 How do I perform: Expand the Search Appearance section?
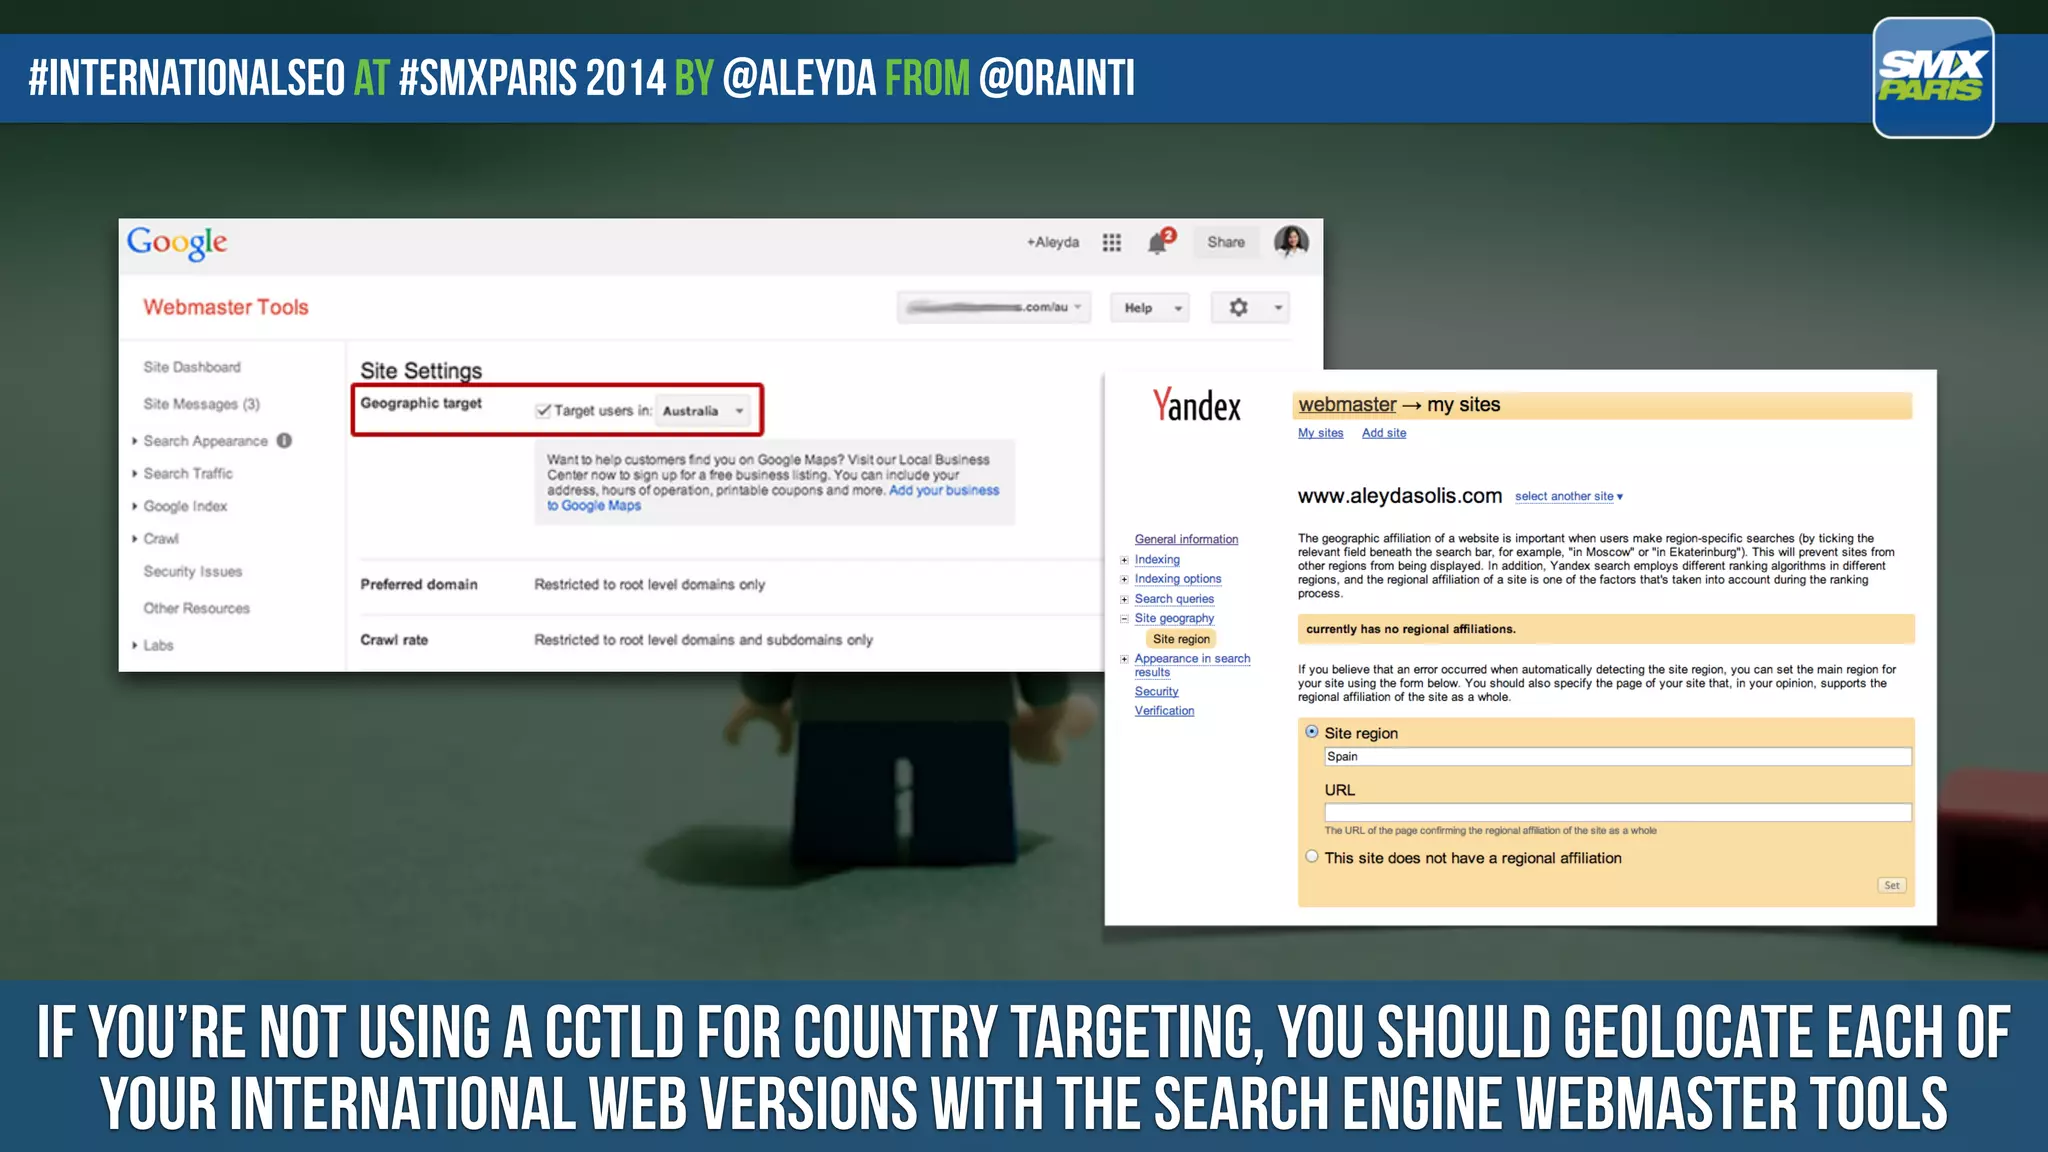(x=134, y=440)
